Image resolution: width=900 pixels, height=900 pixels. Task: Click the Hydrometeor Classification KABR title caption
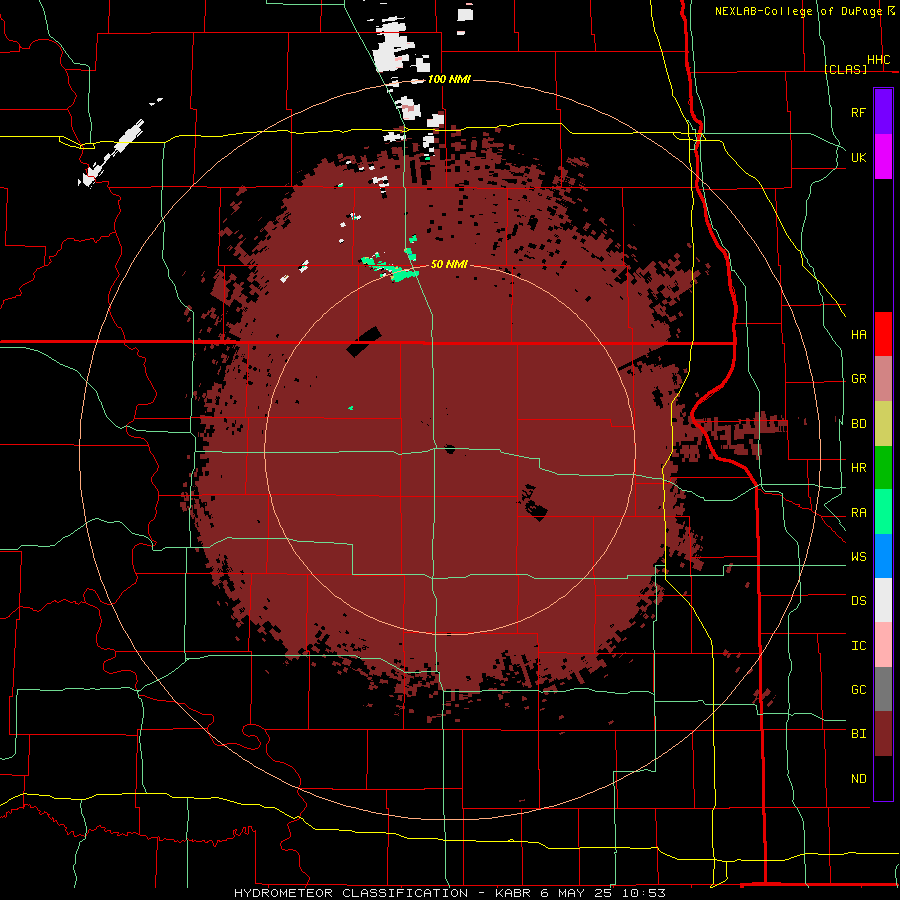(x=449, y=893)
